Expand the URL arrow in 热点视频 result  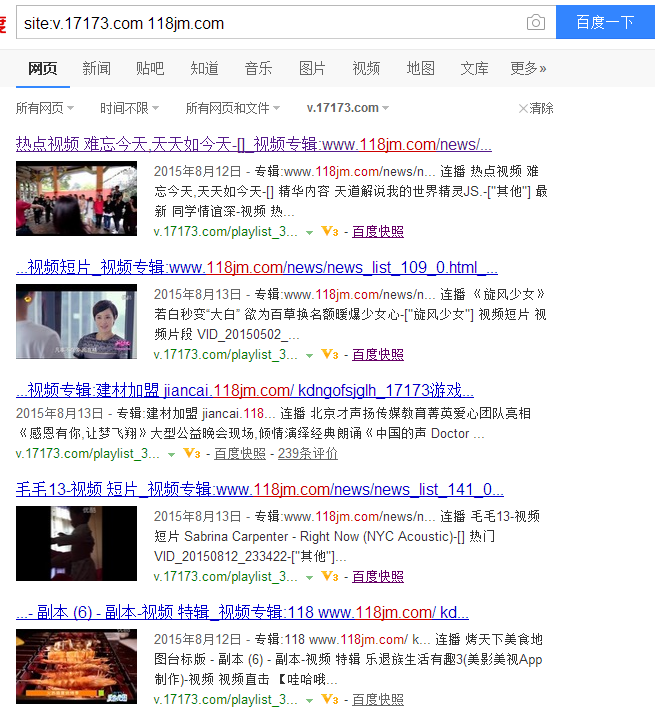pos(309,232)
